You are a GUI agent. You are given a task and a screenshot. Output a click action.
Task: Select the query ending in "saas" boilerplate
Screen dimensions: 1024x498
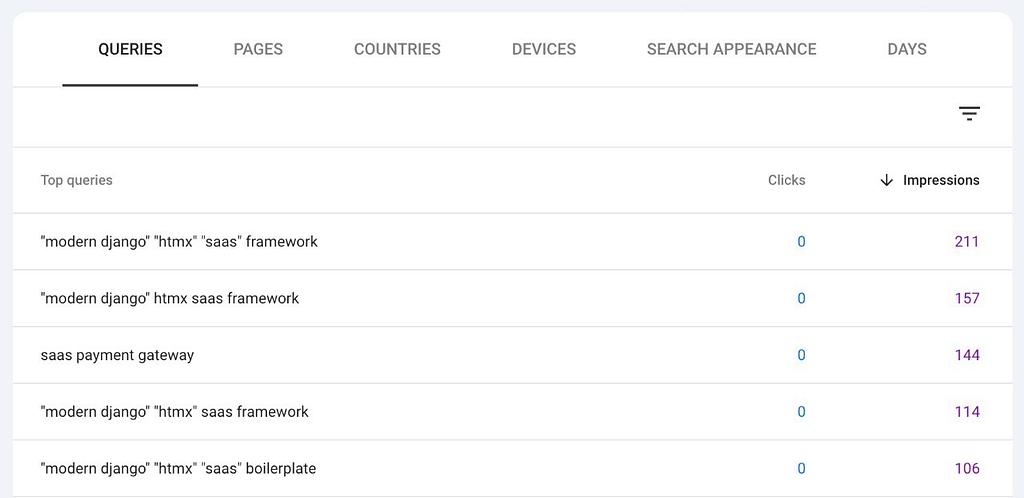tap(178, 469)
